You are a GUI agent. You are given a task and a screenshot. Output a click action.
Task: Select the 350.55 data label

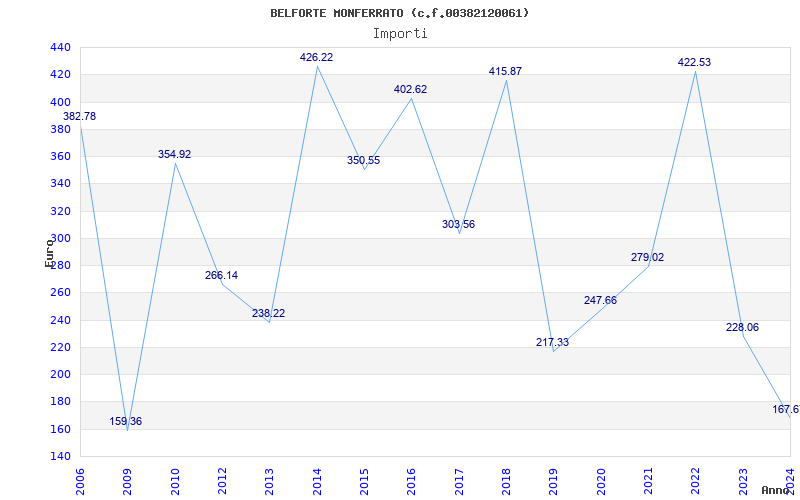363,160
